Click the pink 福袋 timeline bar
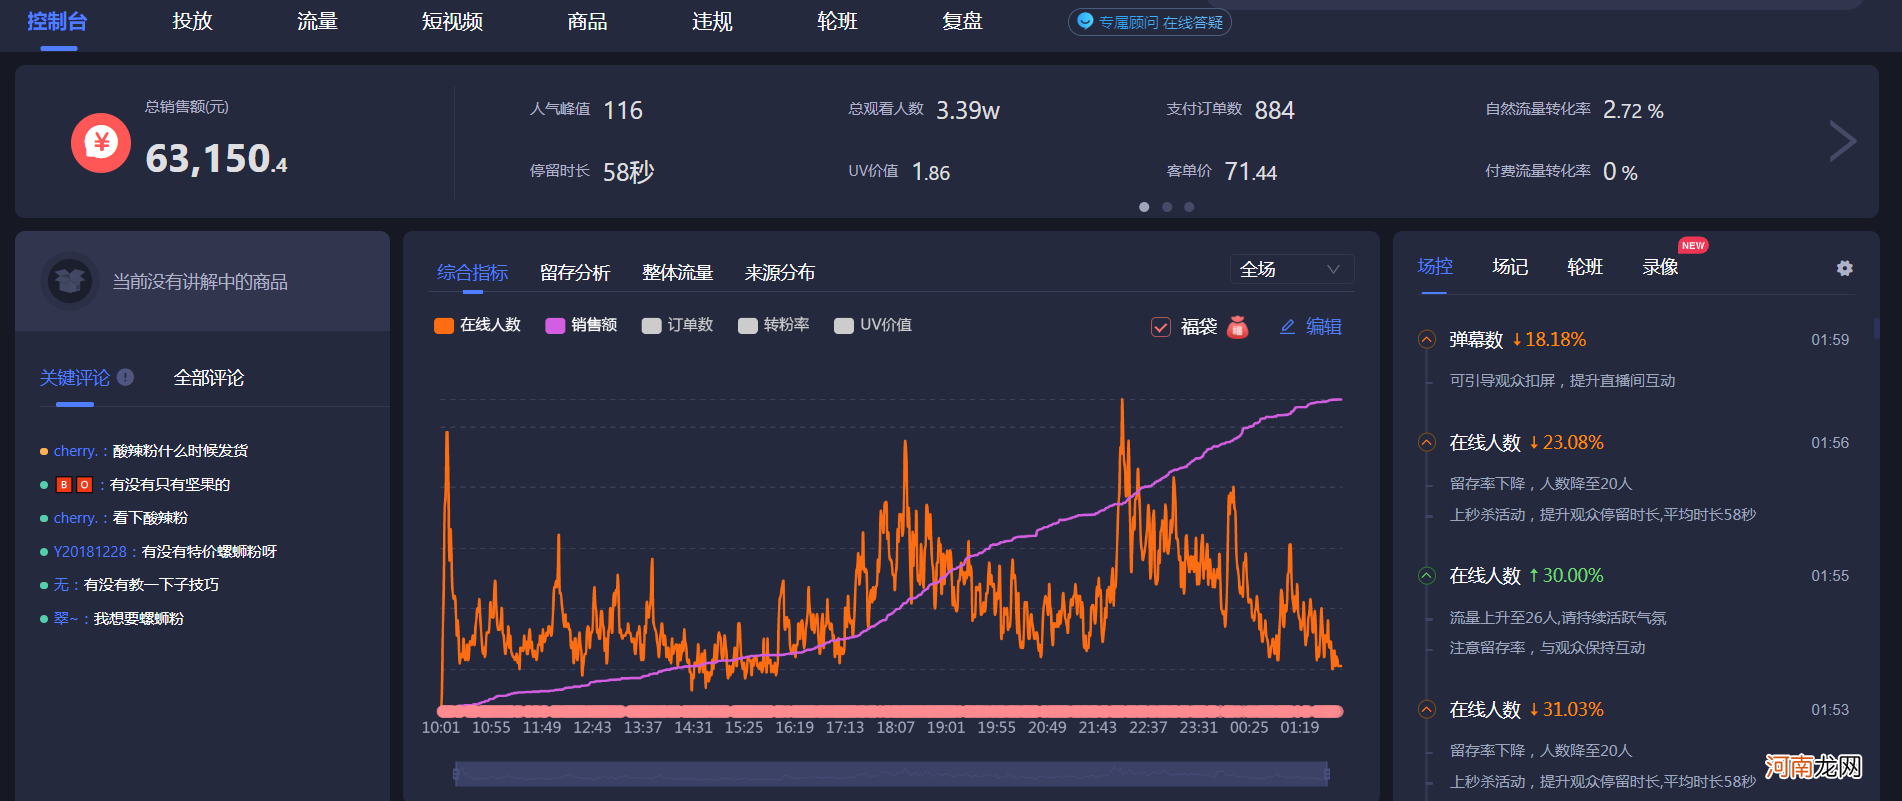The image size is (1902, 801). click(891, 711)
